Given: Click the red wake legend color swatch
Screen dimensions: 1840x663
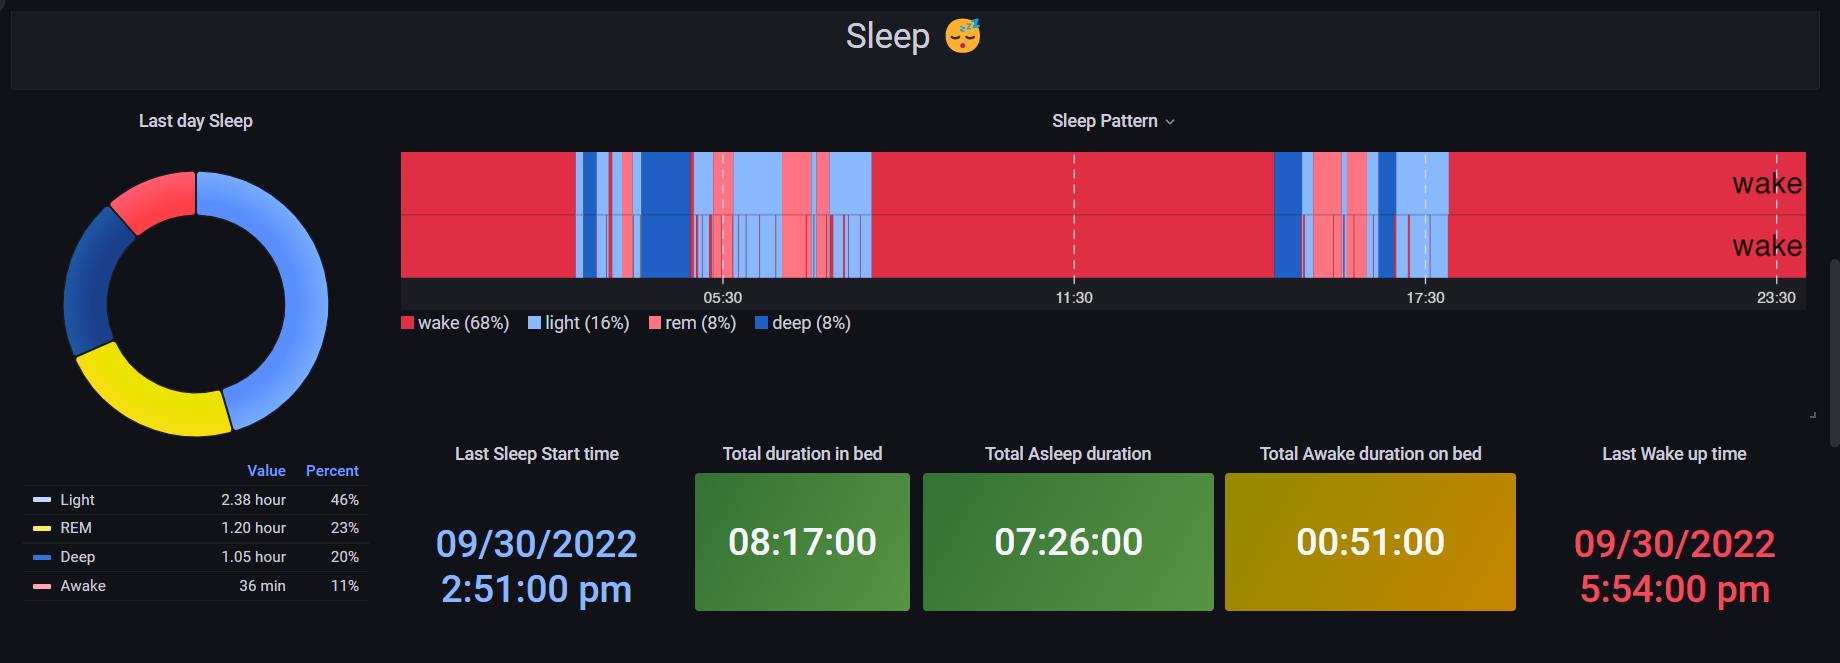Looking at the screenshot, I should (x=407, y=323).
